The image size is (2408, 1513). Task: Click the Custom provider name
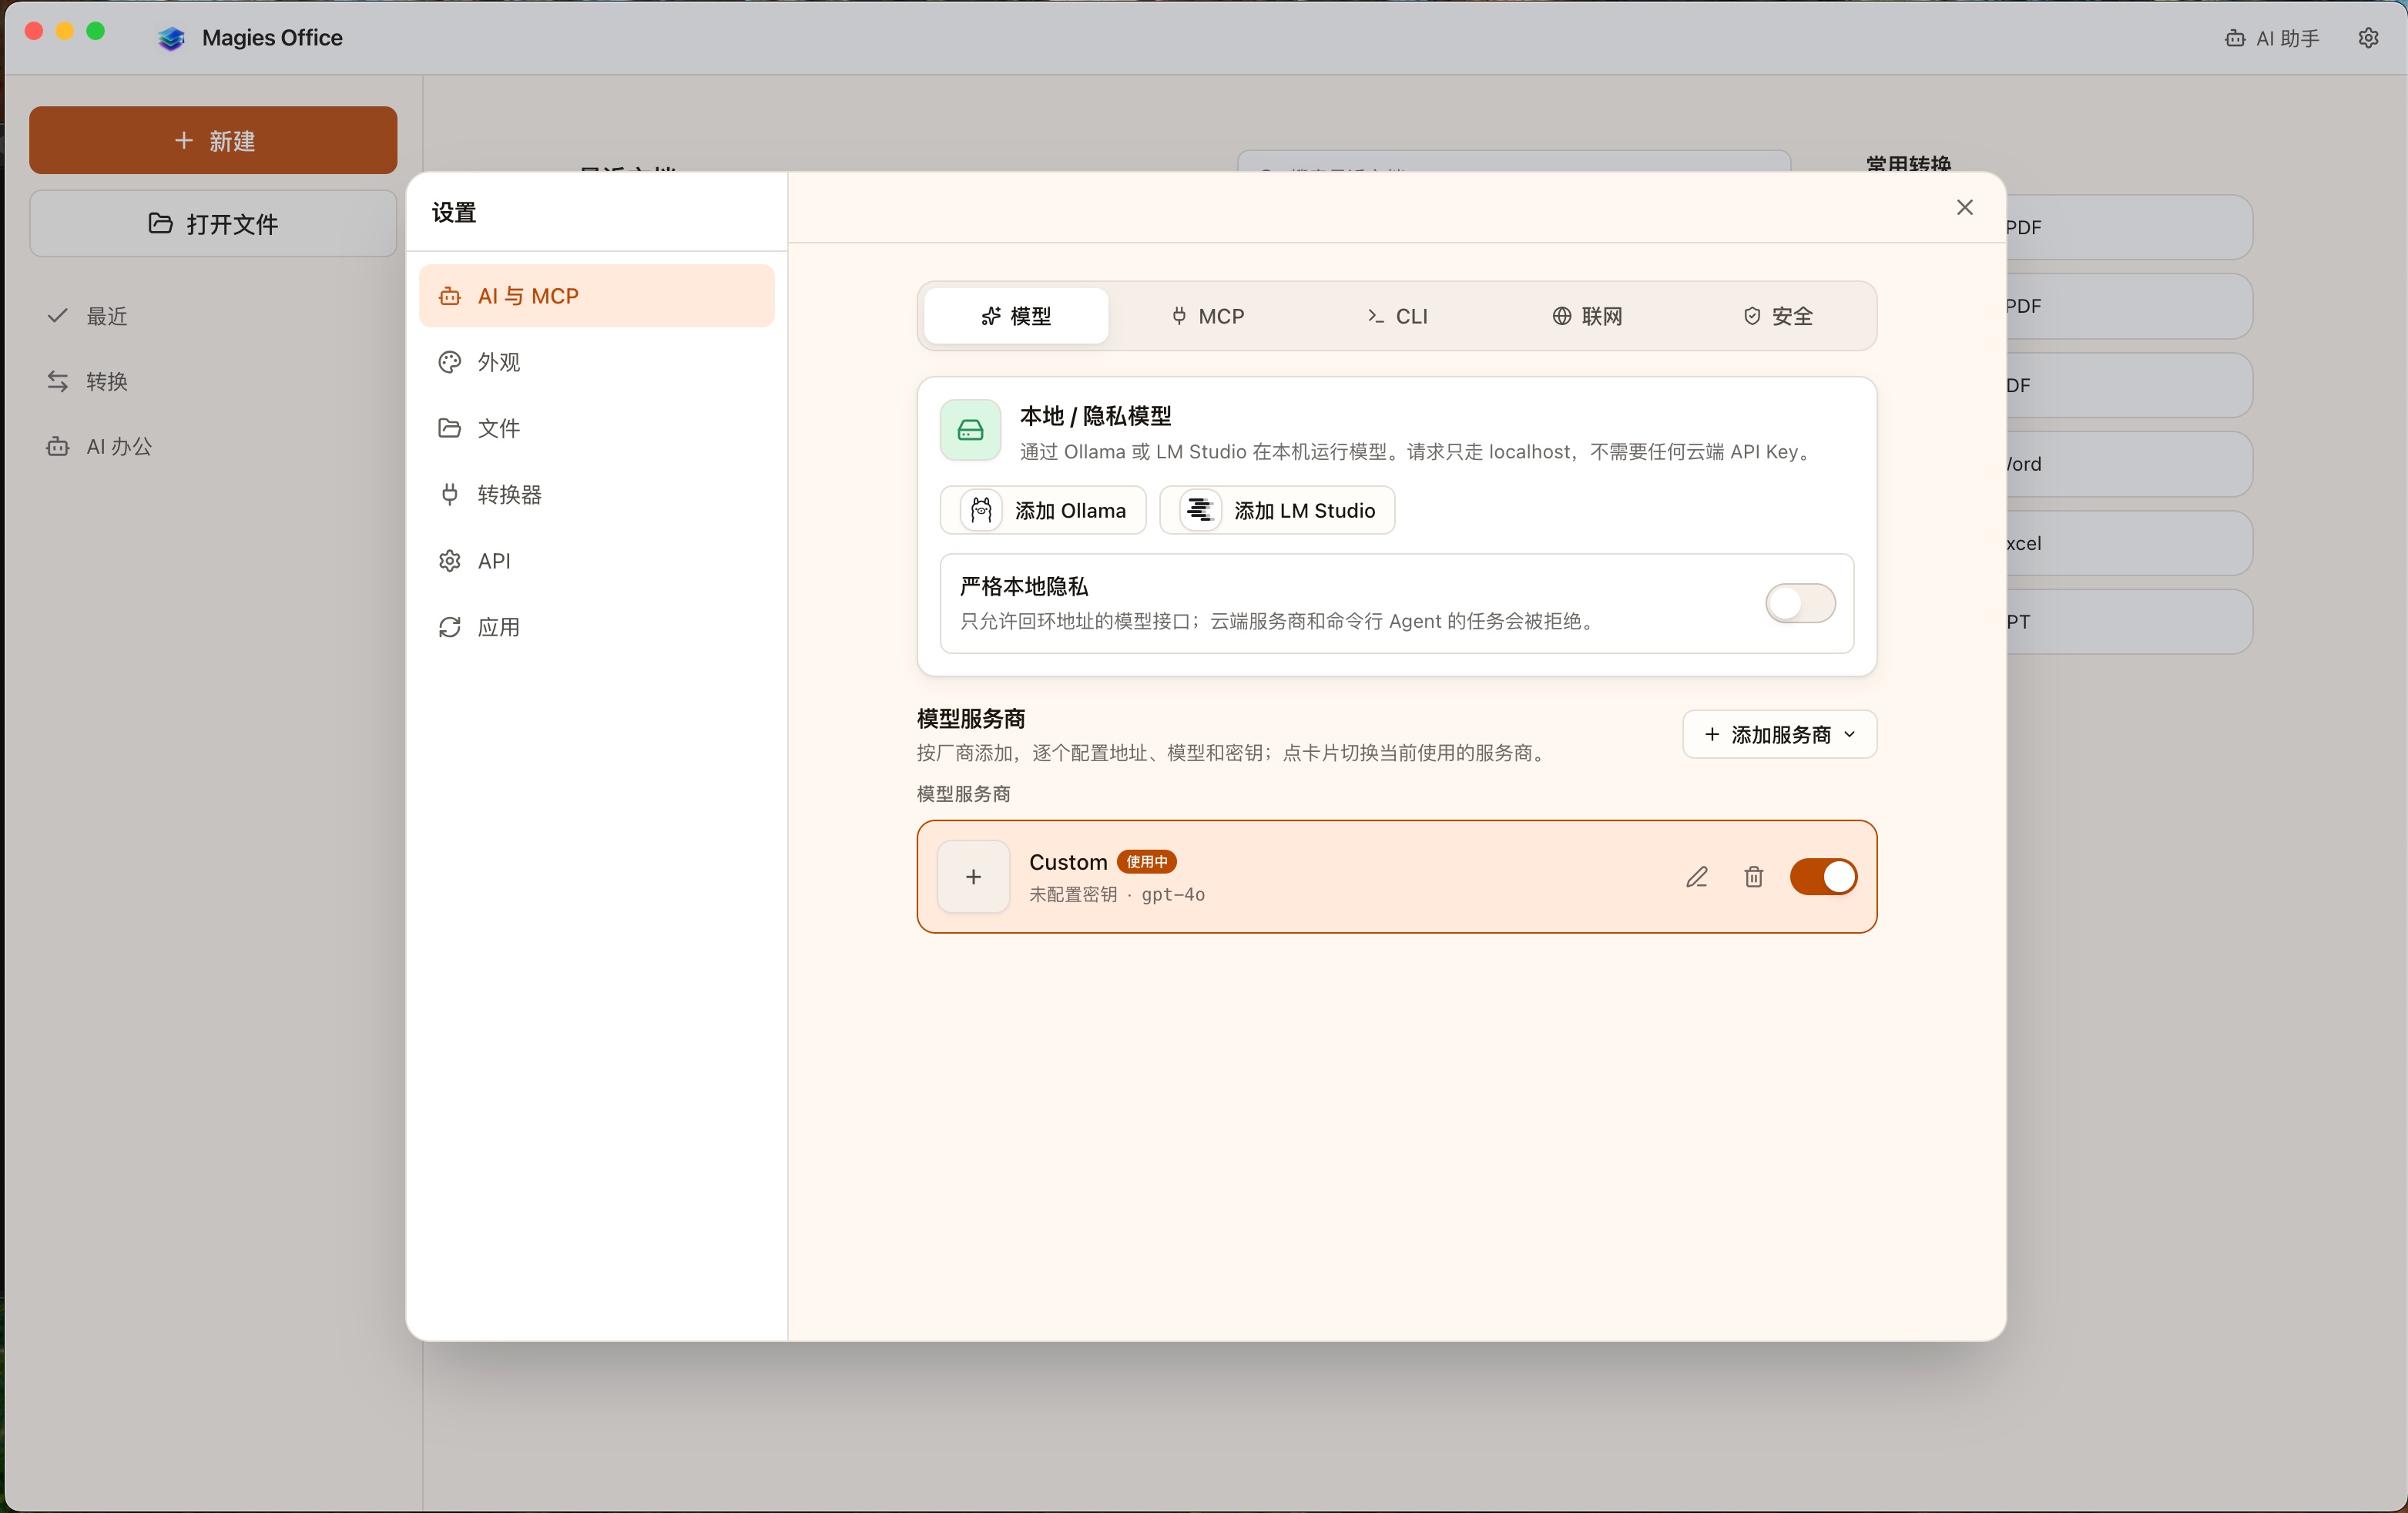1068,862
